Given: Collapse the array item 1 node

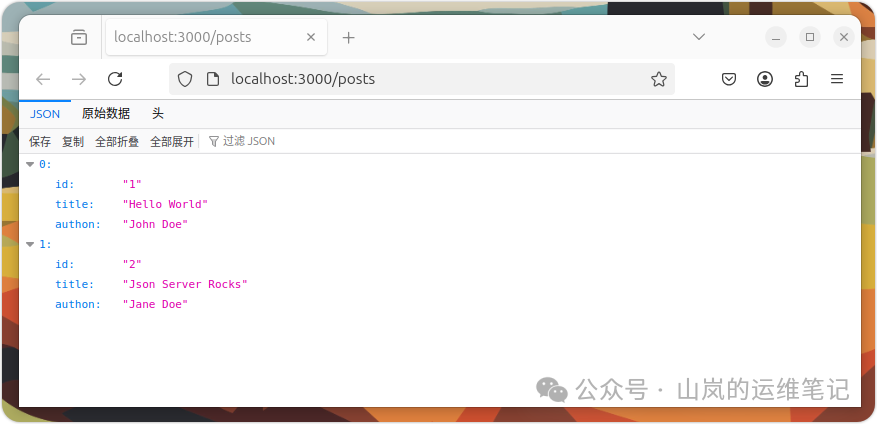Looking at the screenshot, I should (x=30, y=244).
